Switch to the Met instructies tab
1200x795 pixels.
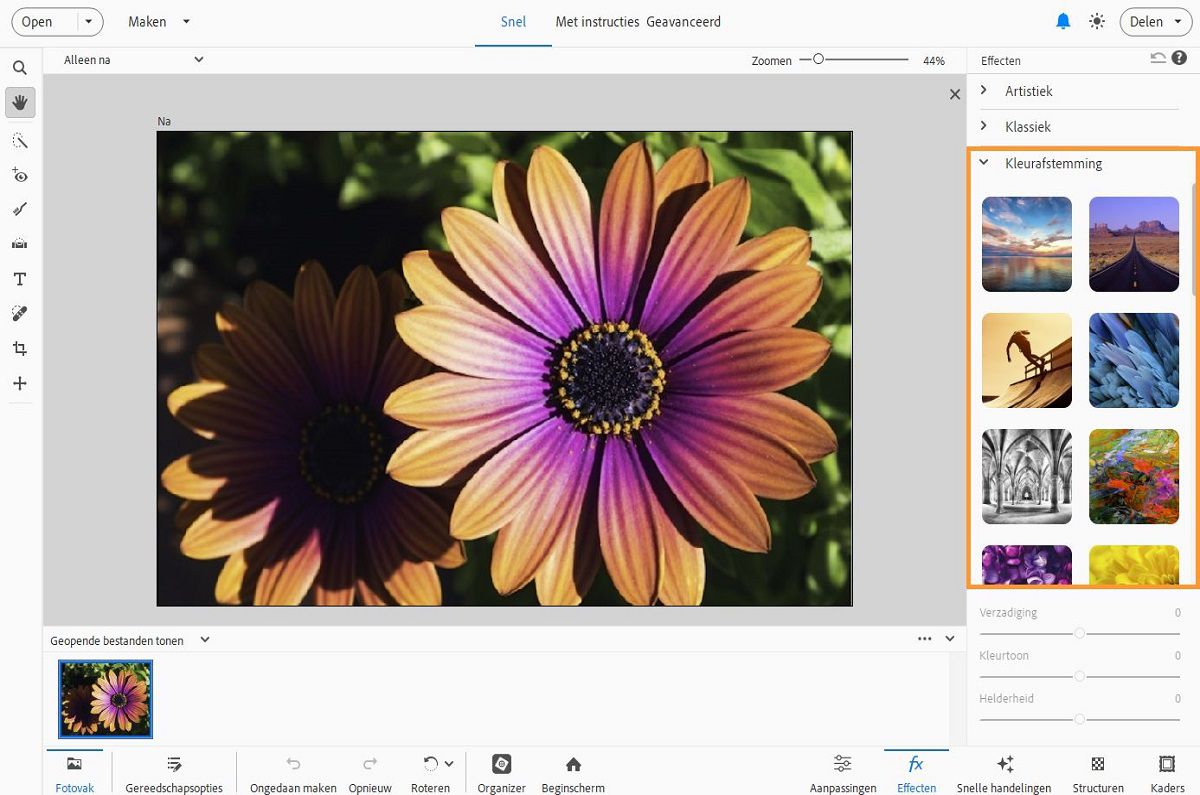point(597,22)
